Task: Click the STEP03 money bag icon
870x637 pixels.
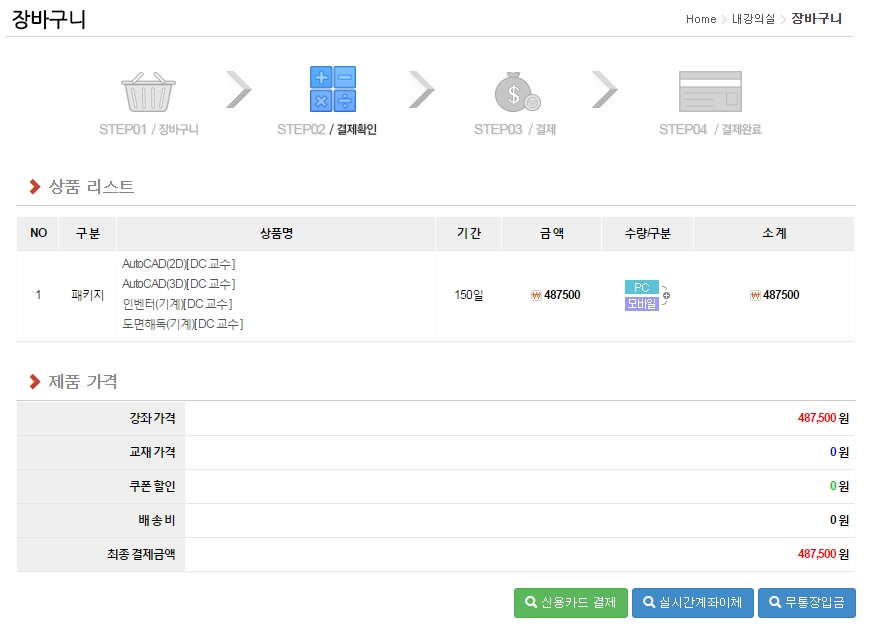Action: 517,91
